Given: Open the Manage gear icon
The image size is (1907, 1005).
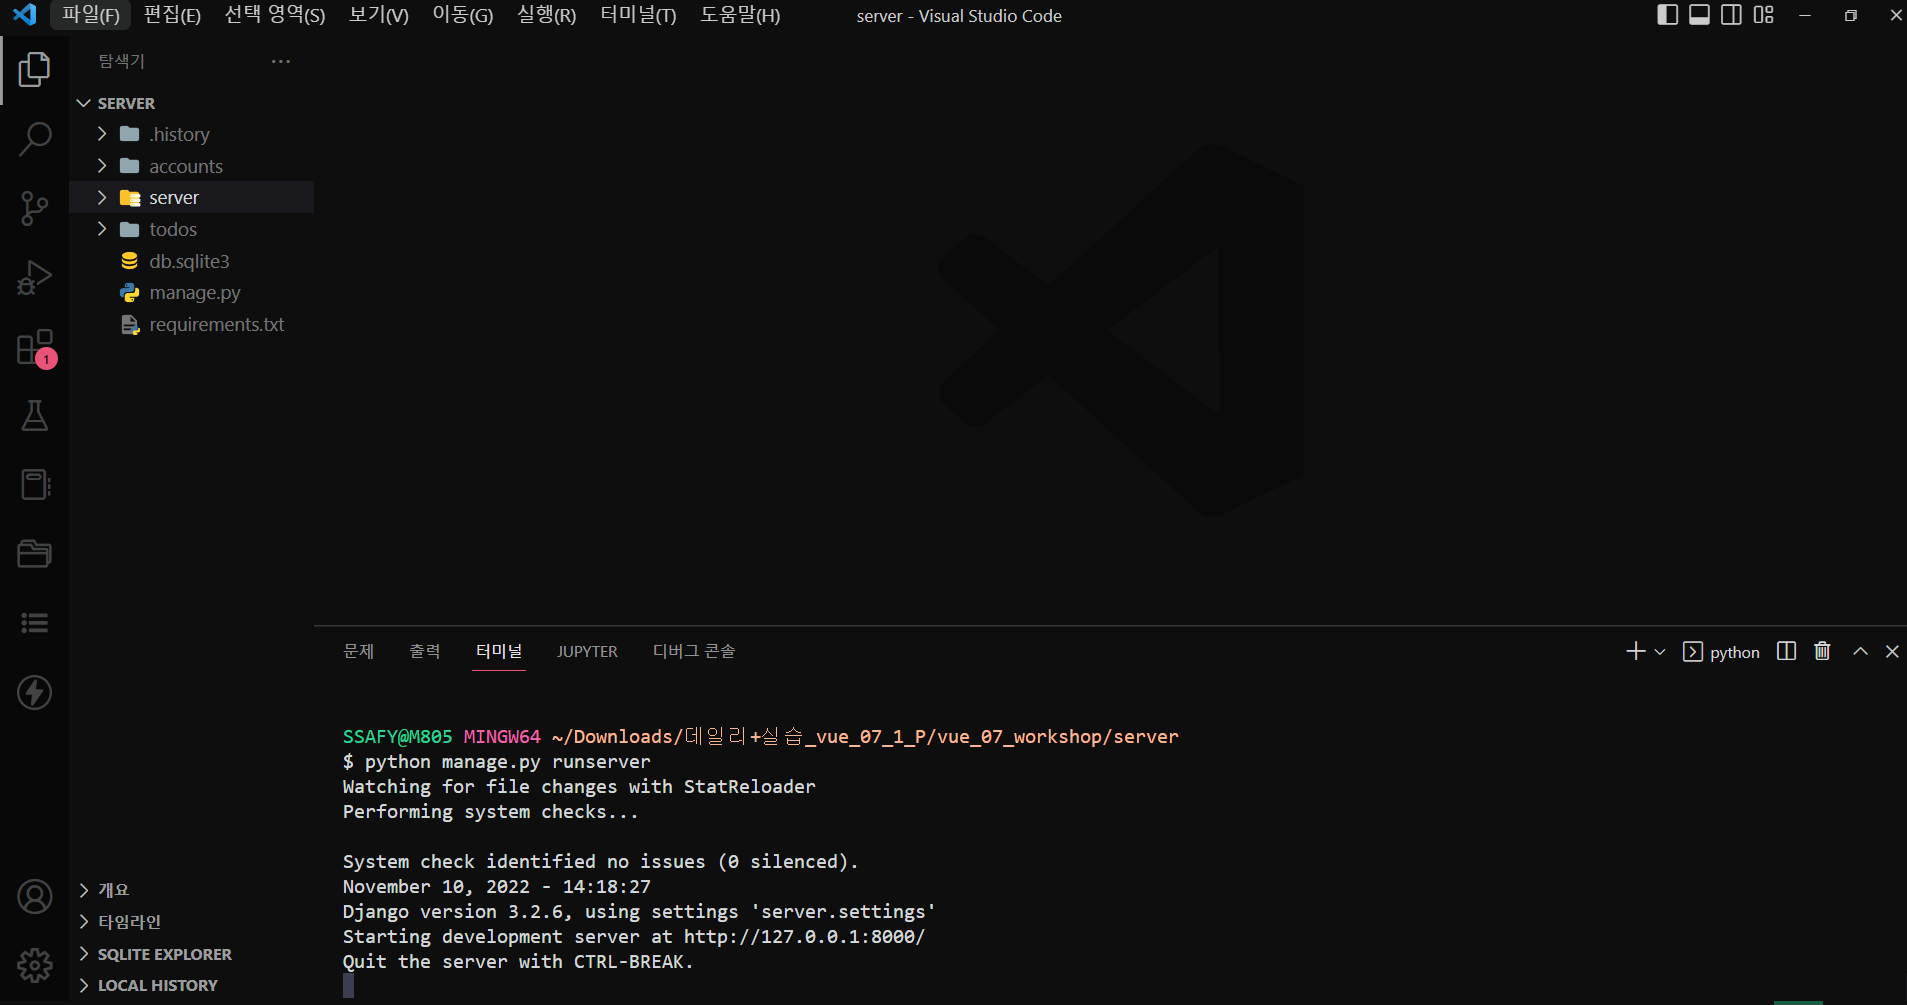Looking at the screenshot, I should pos(34,966).
